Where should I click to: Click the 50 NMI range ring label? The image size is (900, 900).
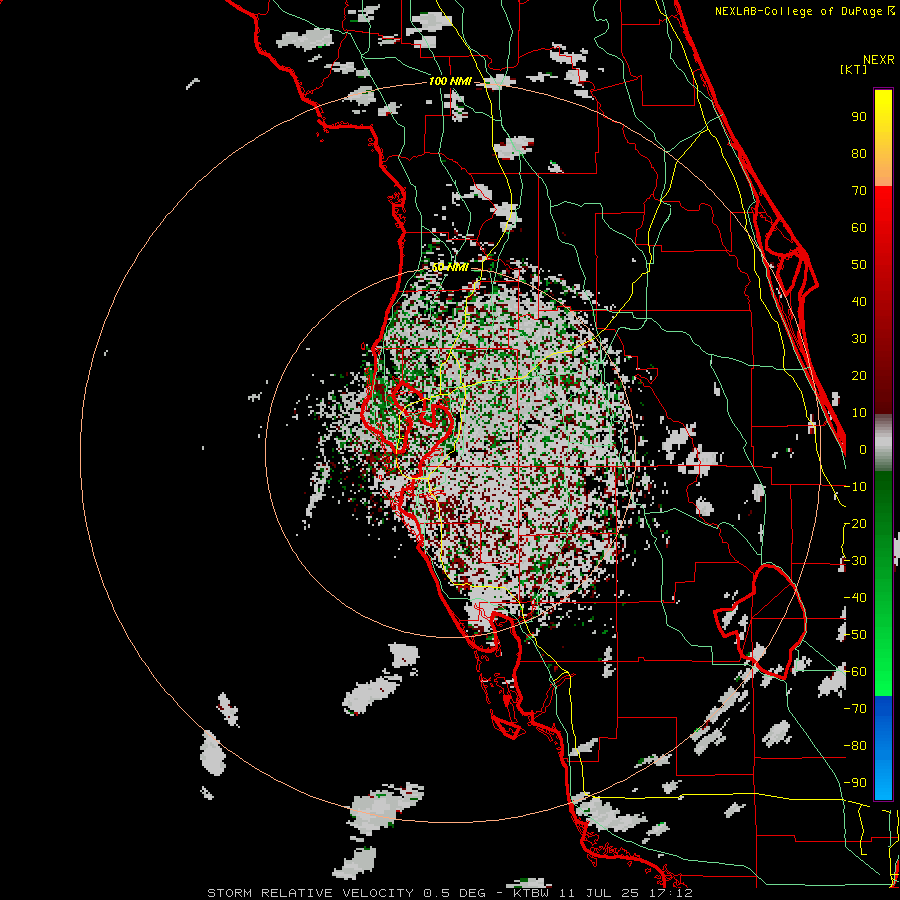coord(450,267)
